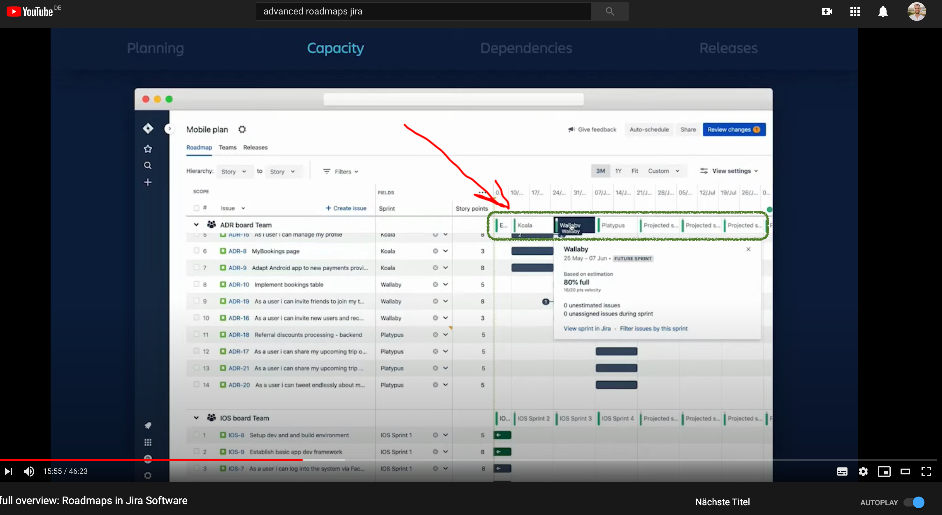The image size is (942, 515).
Task: Click gear icon in the ADR-10 row
Action: (435, 285)
